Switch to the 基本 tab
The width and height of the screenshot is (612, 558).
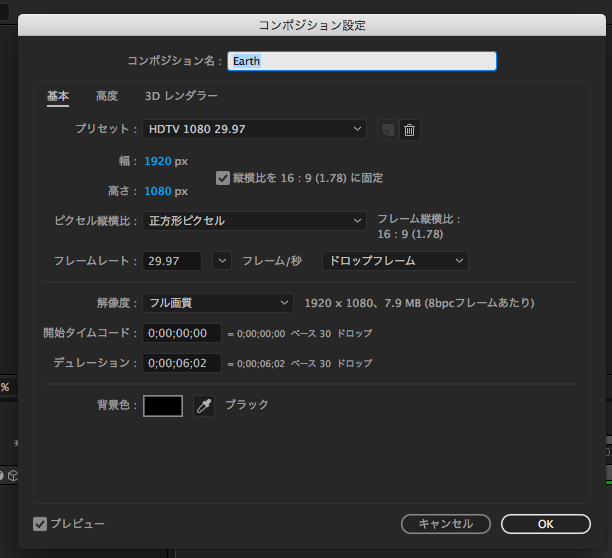(x=58, y=96)
